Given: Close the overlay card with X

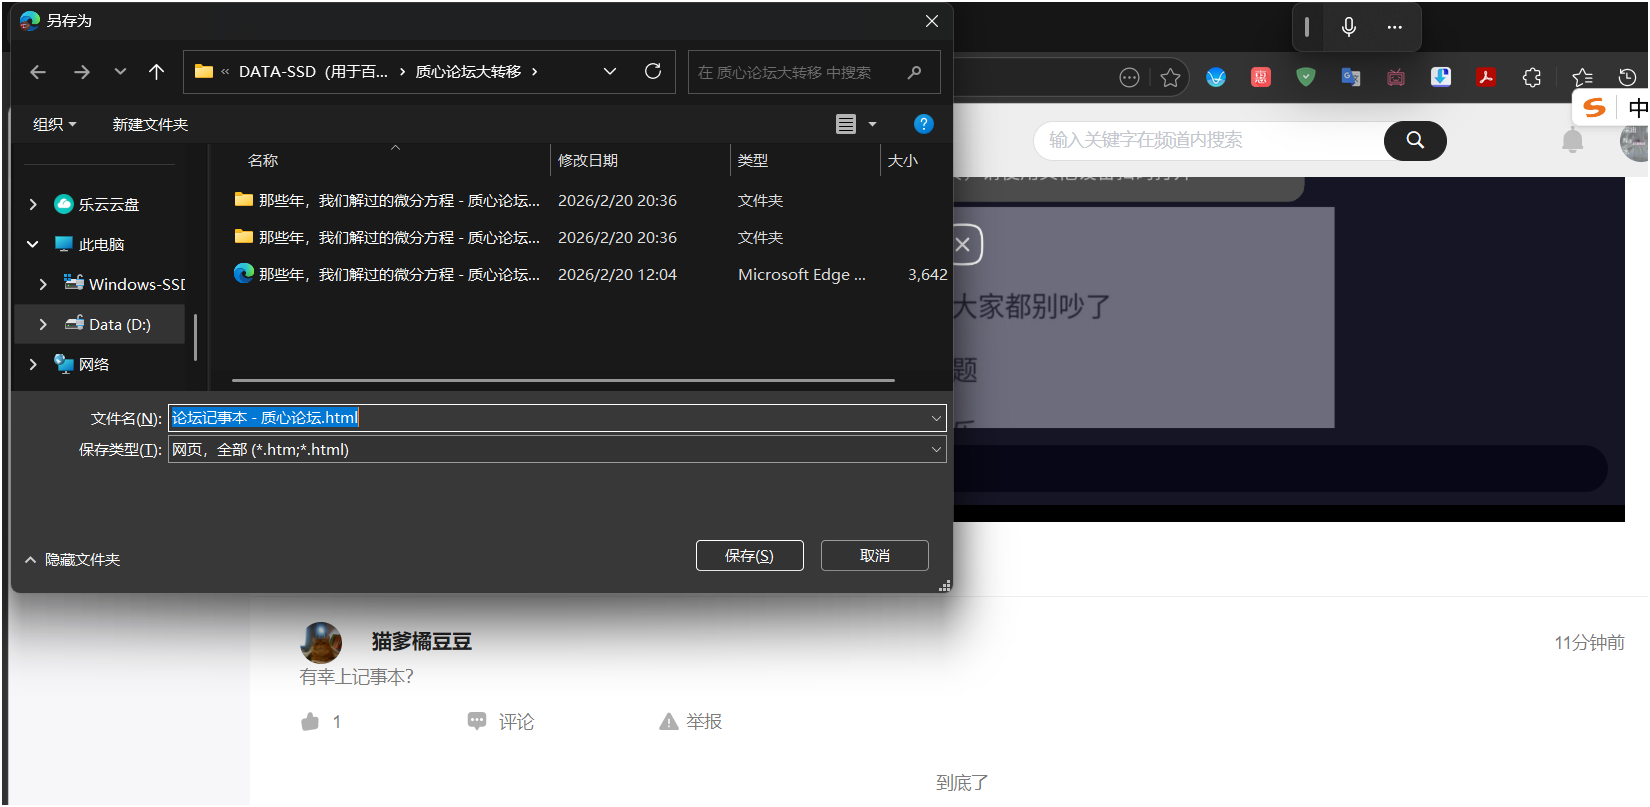Looking at the screenshot, I should (x=962, y=244).
